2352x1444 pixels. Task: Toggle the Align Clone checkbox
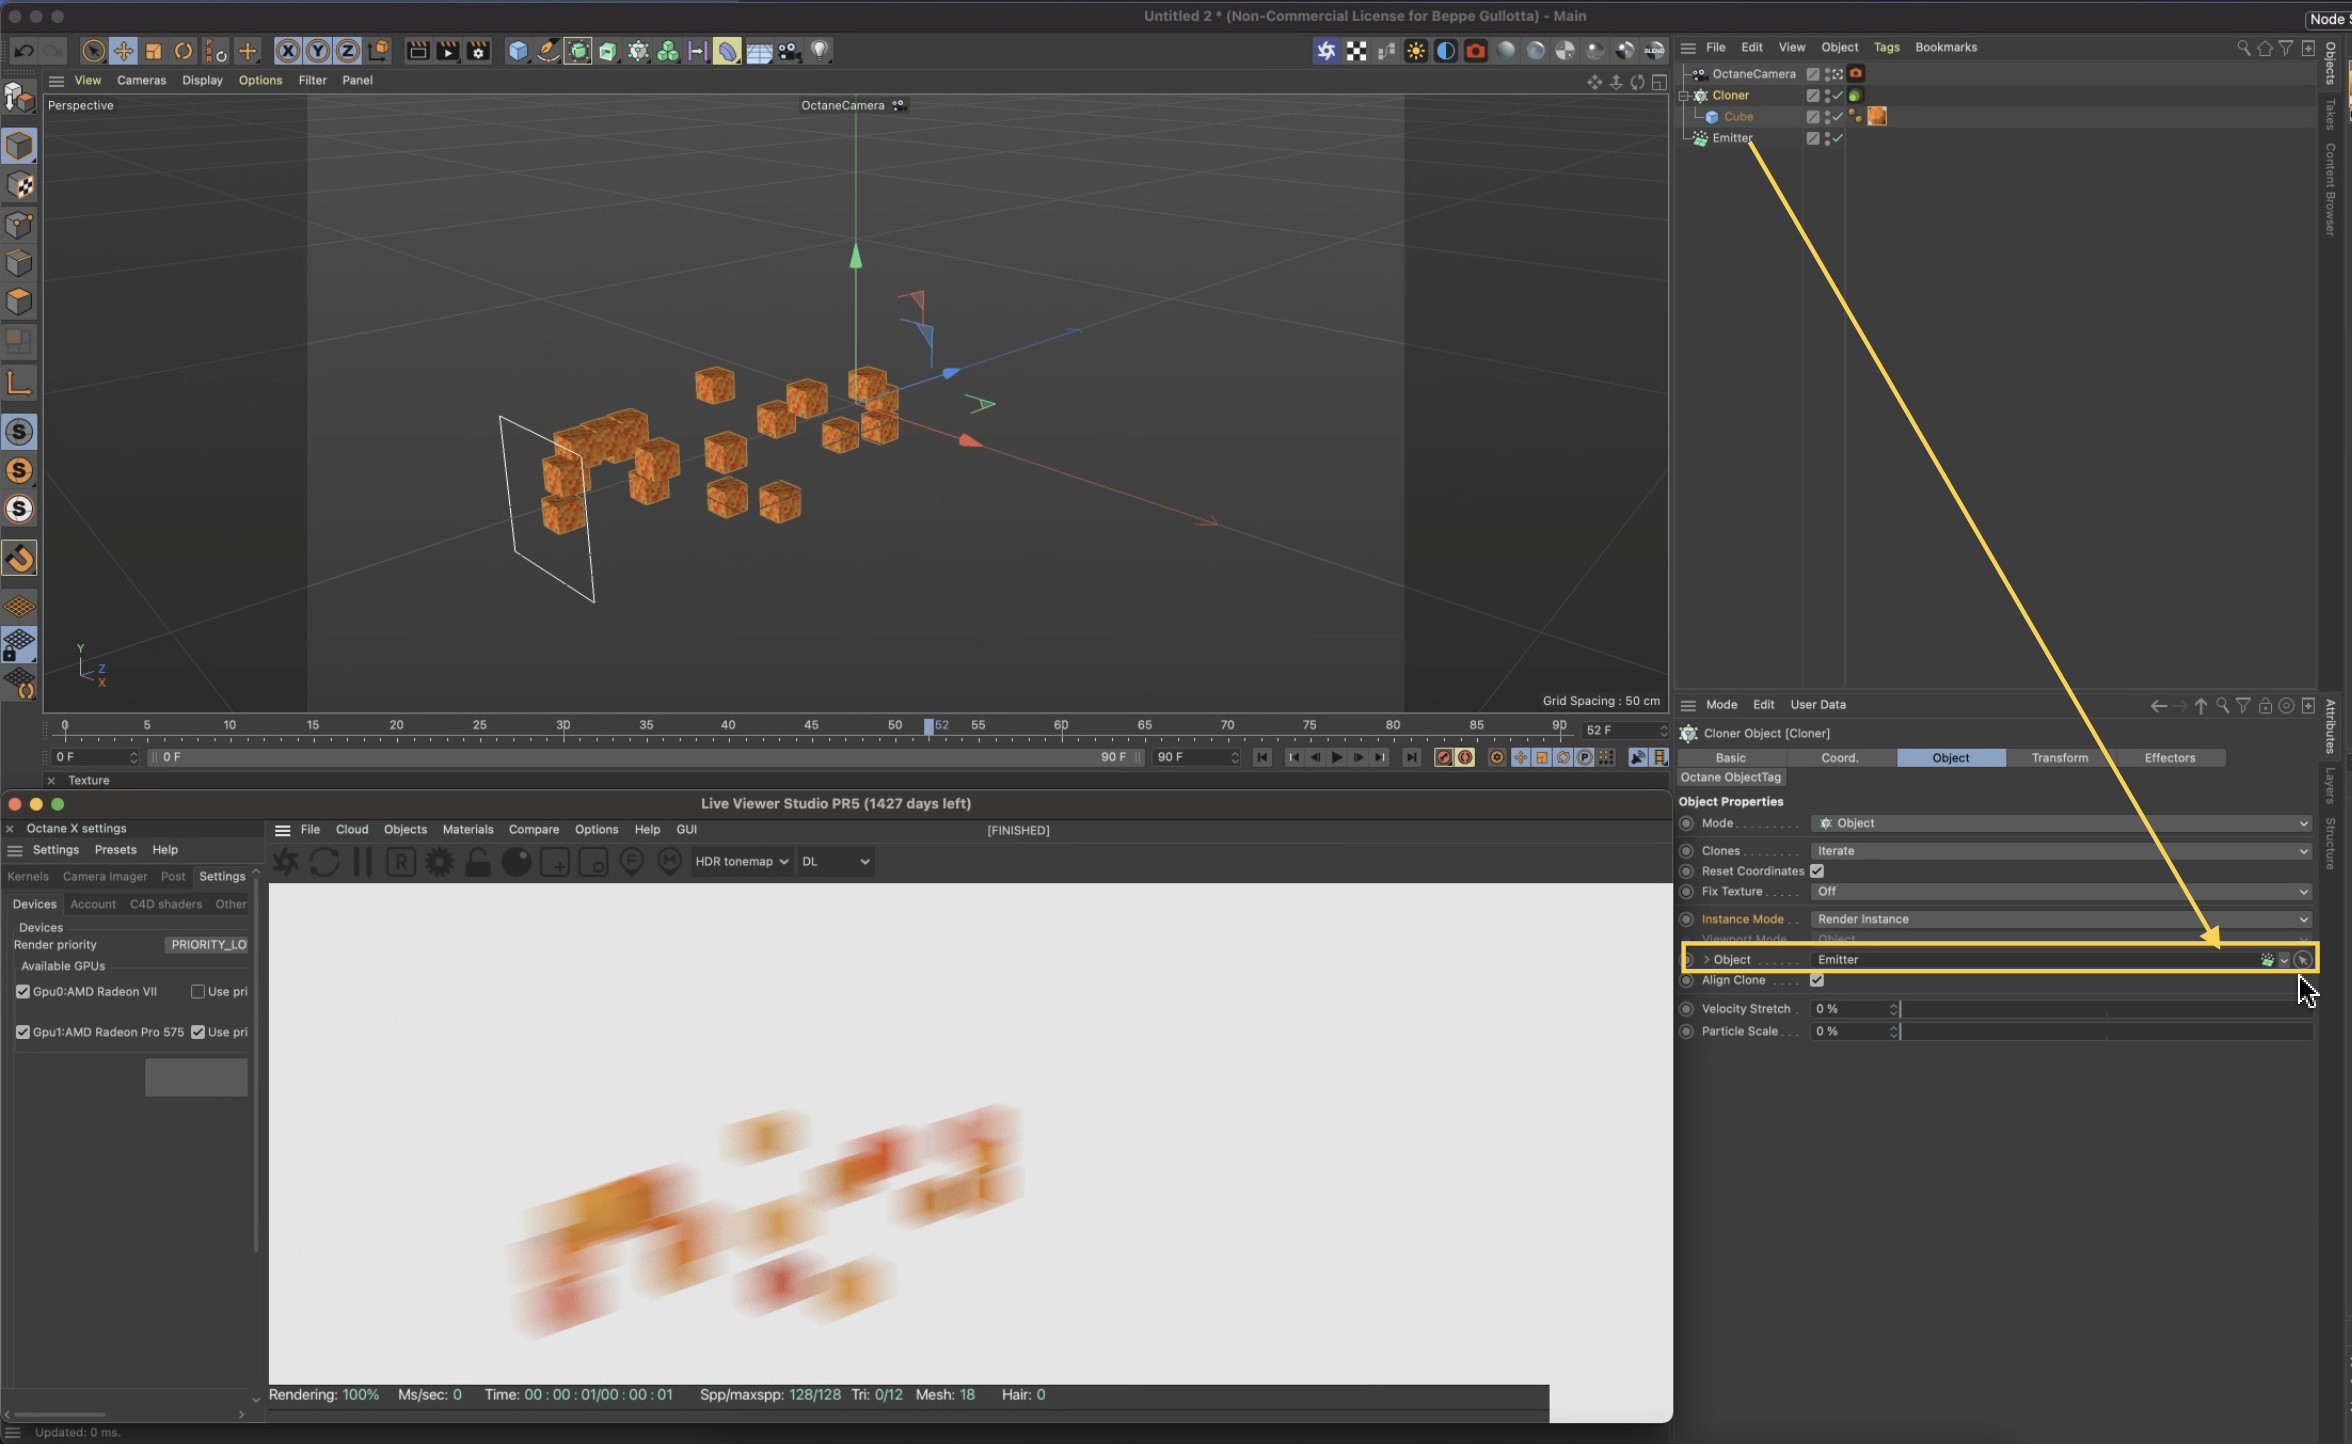click(x=1817, y=980)
